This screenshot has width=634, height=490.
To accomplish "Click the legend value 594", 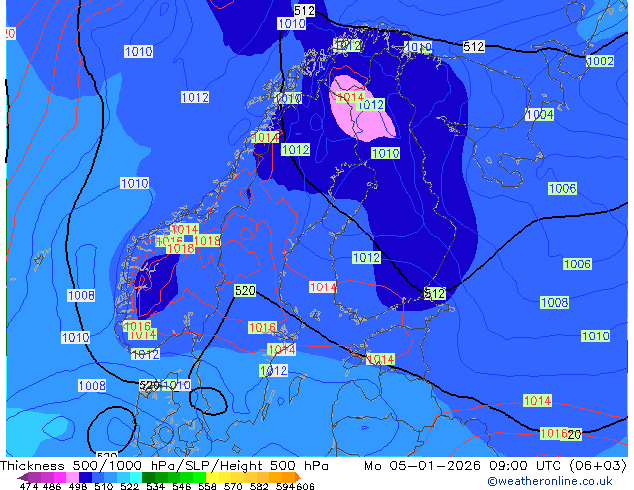I will [285, 486].
